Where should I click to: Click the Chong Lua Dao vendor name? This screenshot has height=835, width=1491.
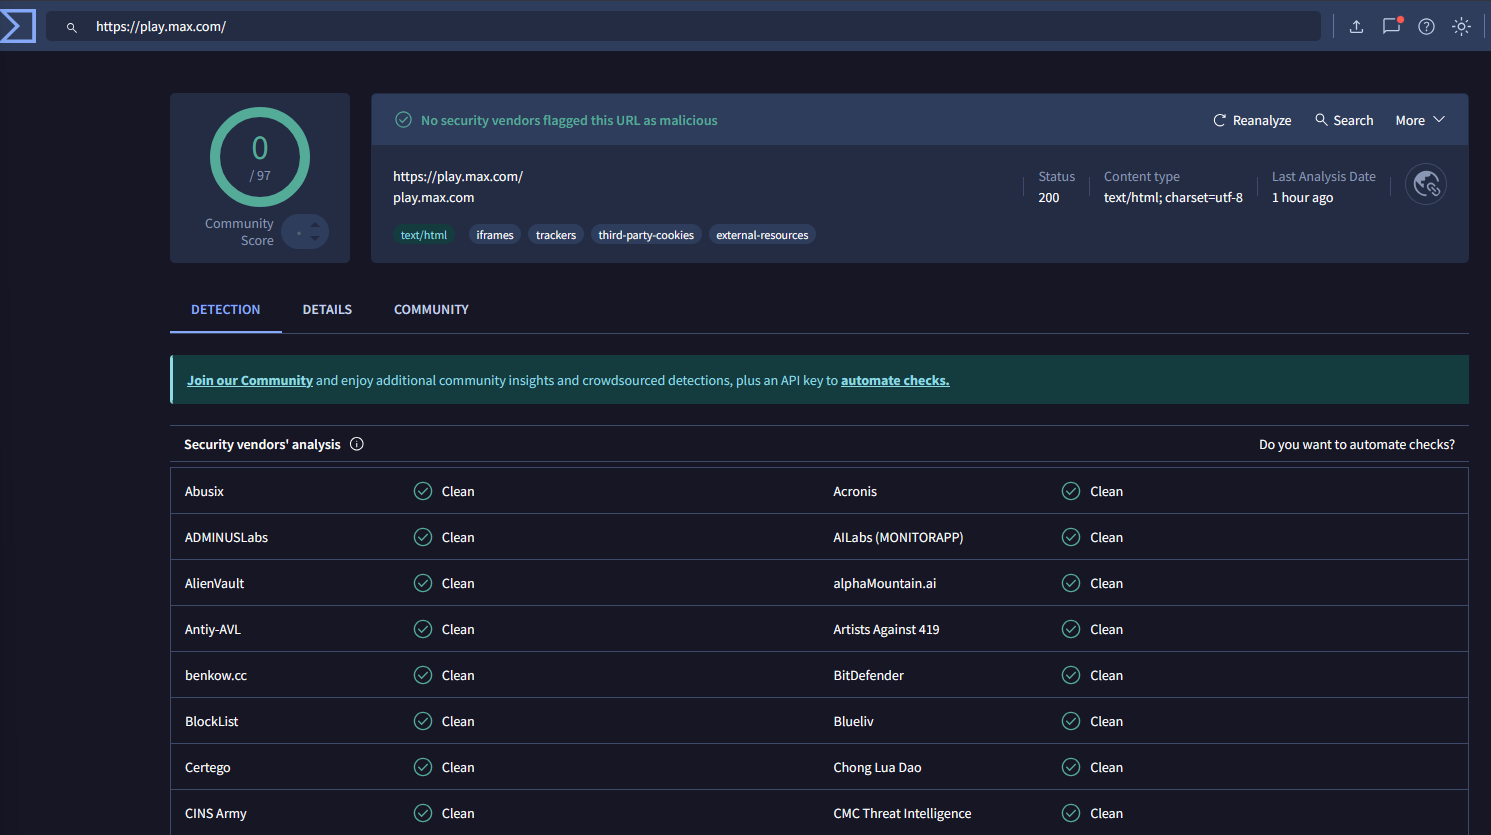point(877,767)
